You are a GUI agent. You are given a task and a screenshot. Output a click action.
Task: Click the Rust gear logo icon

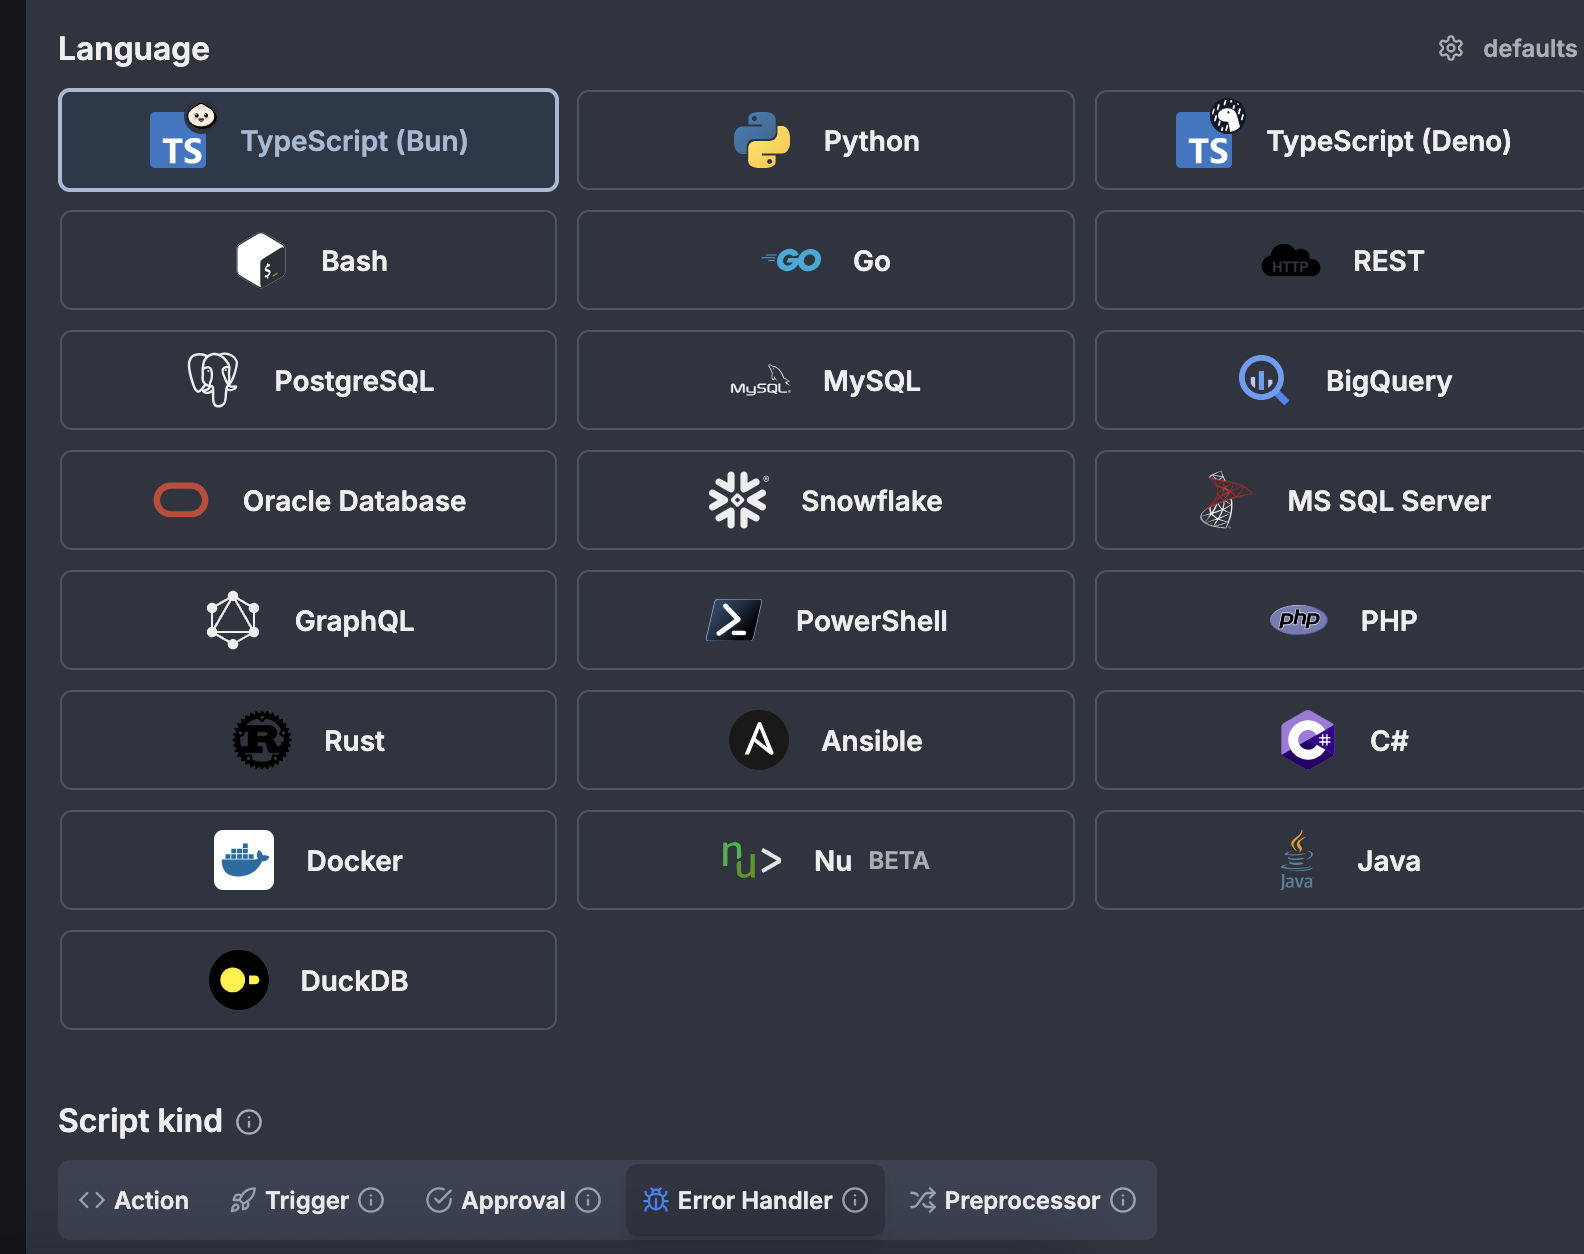262,740
